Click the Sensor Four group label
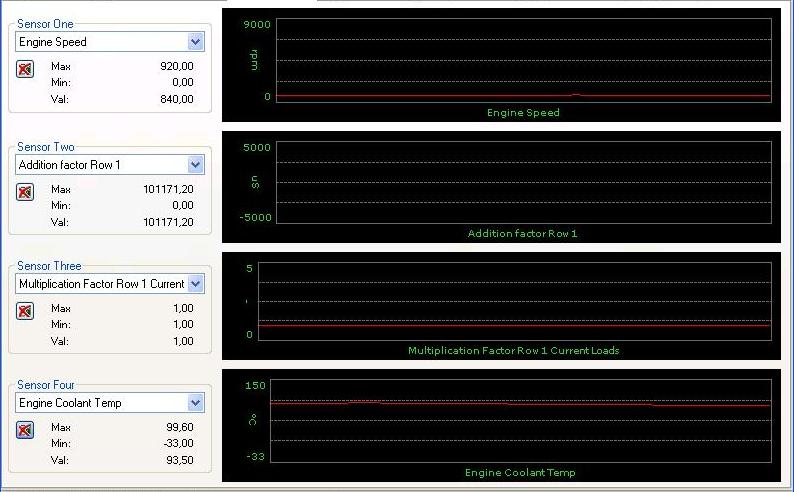Viewport: 794px width, 492px height. tap(46, 385)
